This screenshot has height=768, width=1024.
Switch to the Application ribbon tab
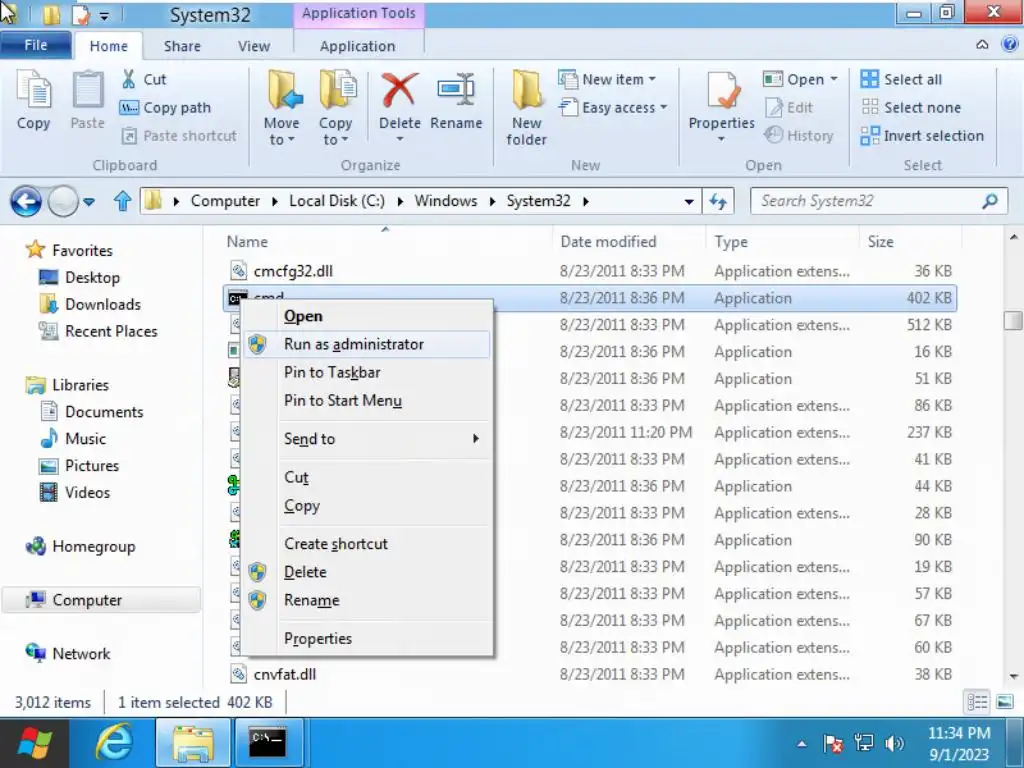click(x=357, y=46)
